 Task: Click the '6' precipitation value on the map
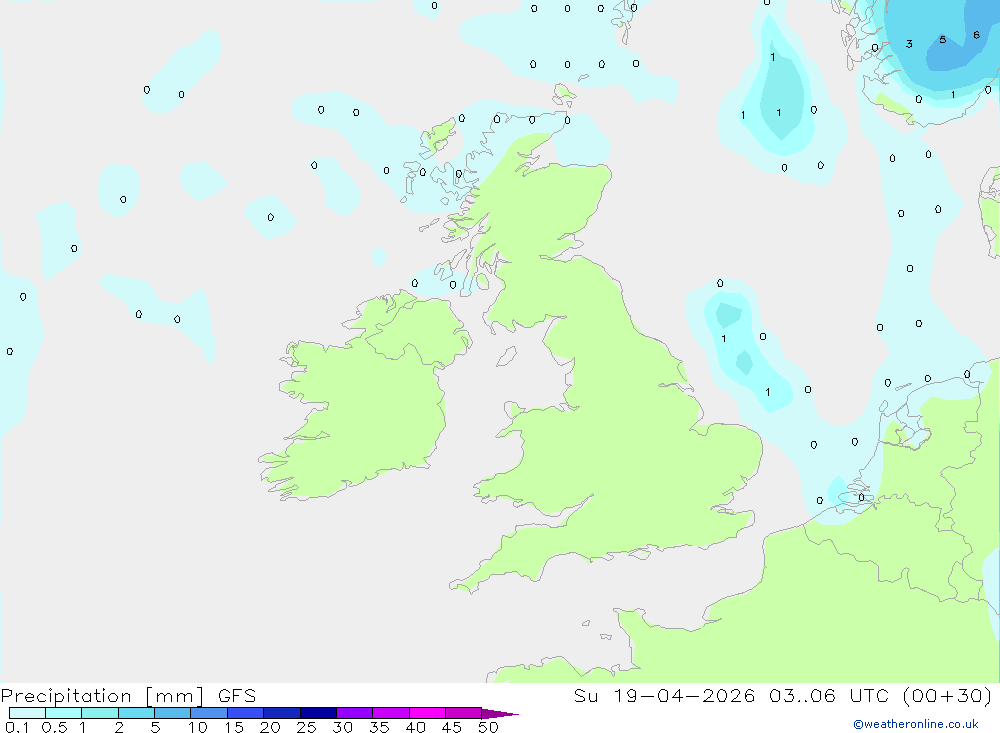(976, 35)
